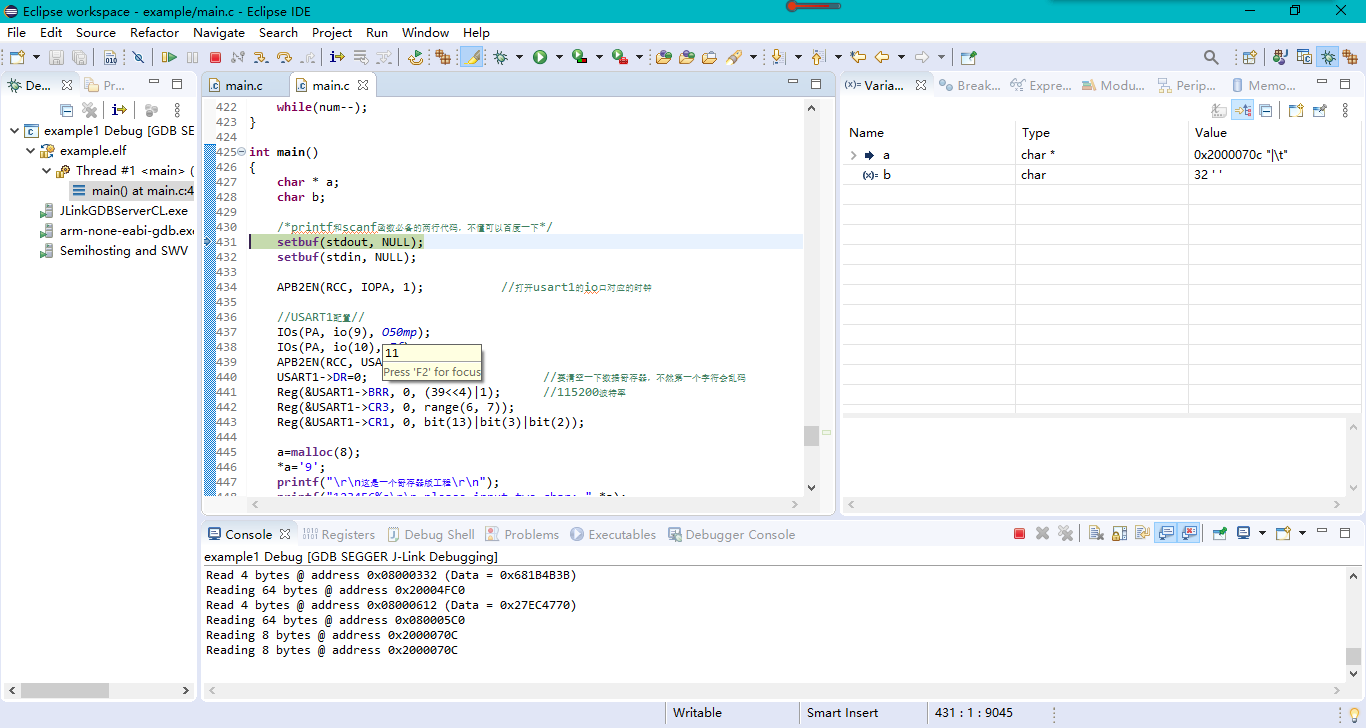The width and height of the screenshot is (1366, 728).
Task: Toggle Show Logical Structure in Variables view
Action: [x=1242, y=110]
